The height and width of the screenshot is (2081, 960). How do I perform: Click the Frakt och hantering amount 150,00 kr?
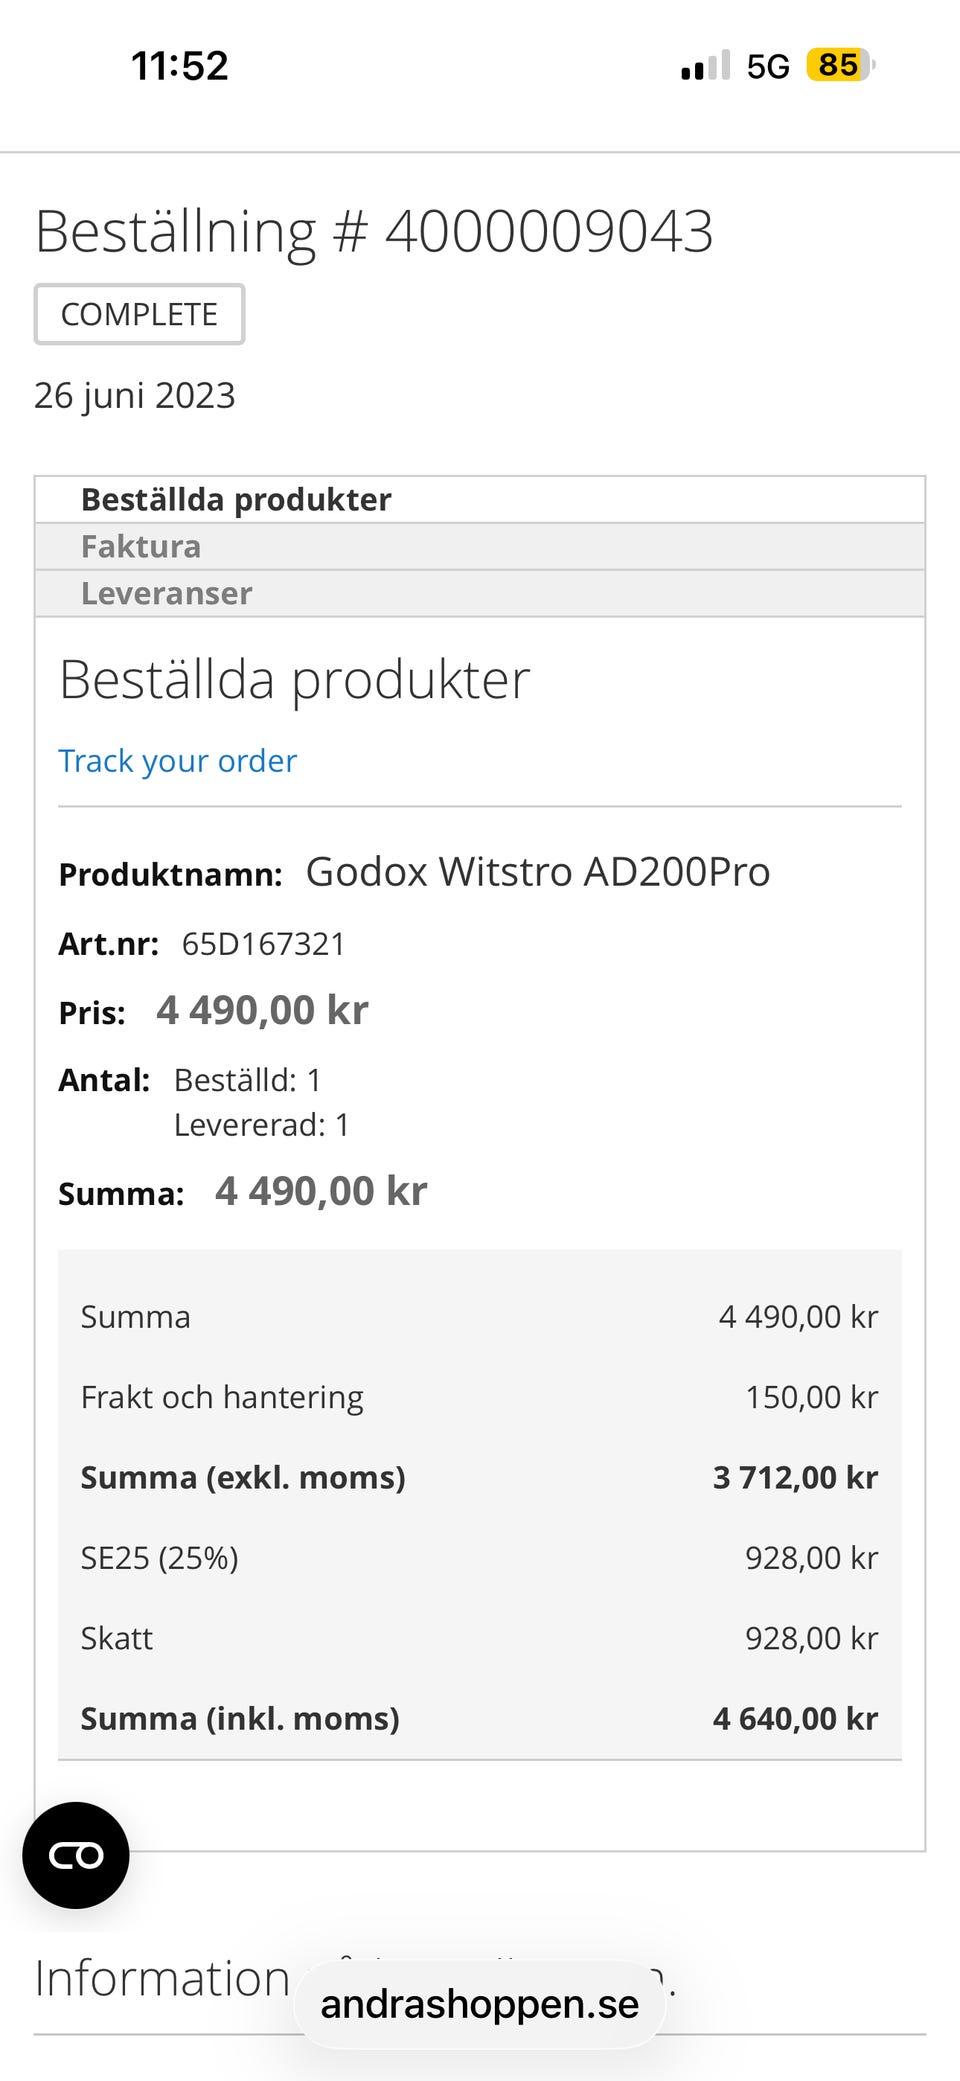[x=811, y=1397]
